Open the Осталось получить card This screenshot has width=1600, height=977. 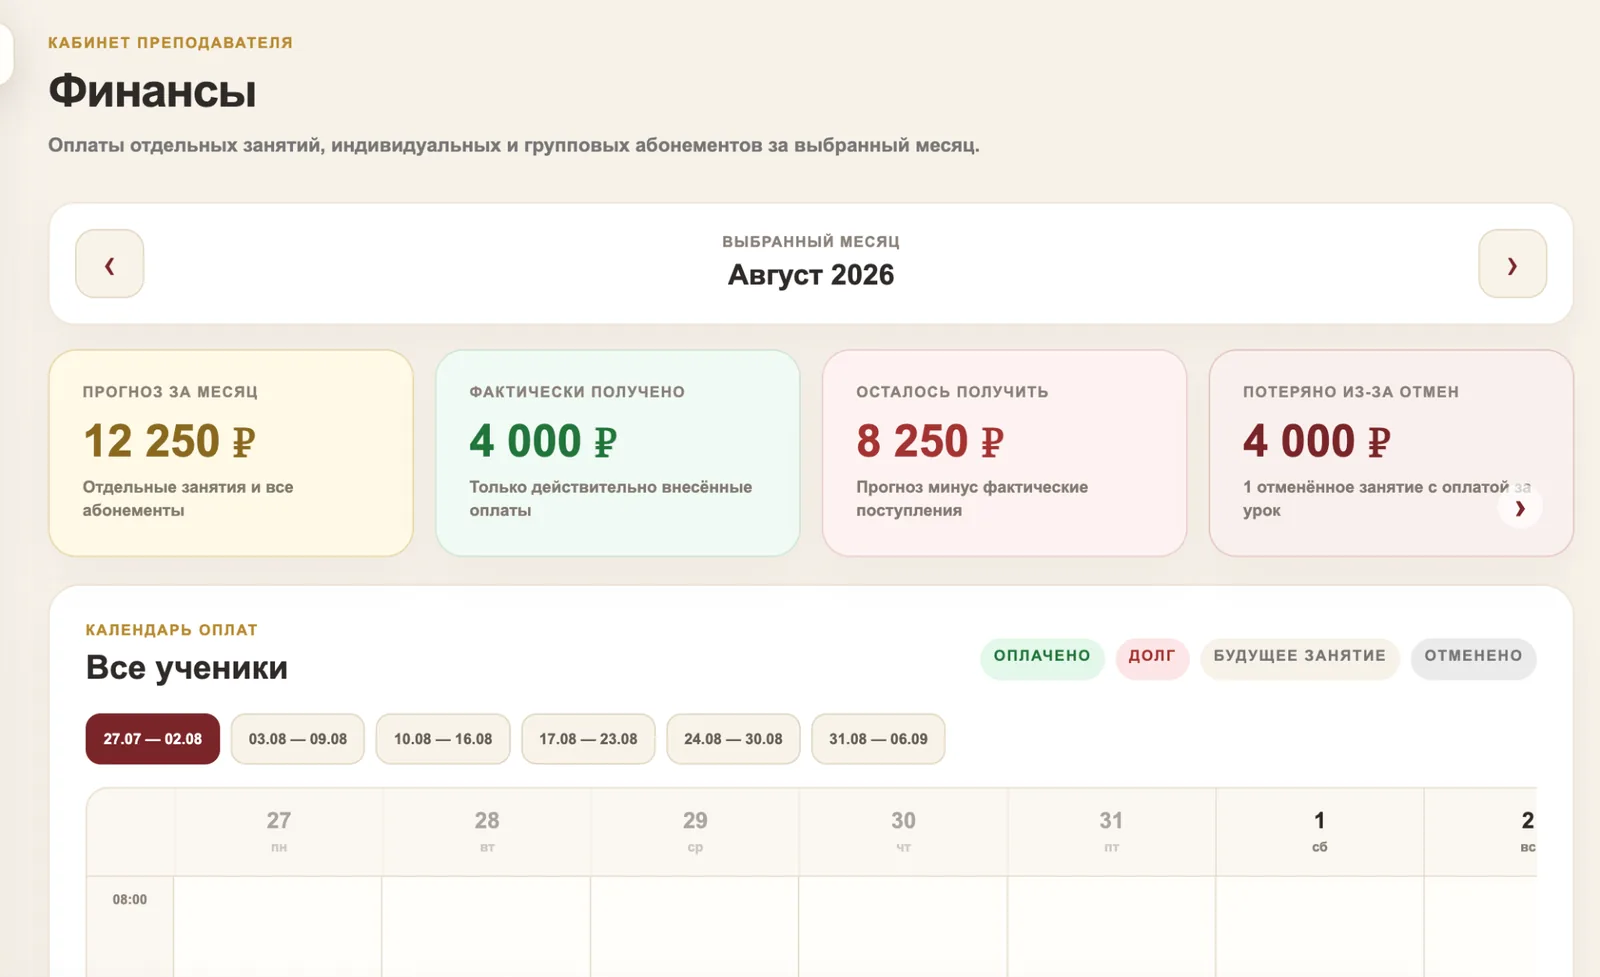[1004, 453]
